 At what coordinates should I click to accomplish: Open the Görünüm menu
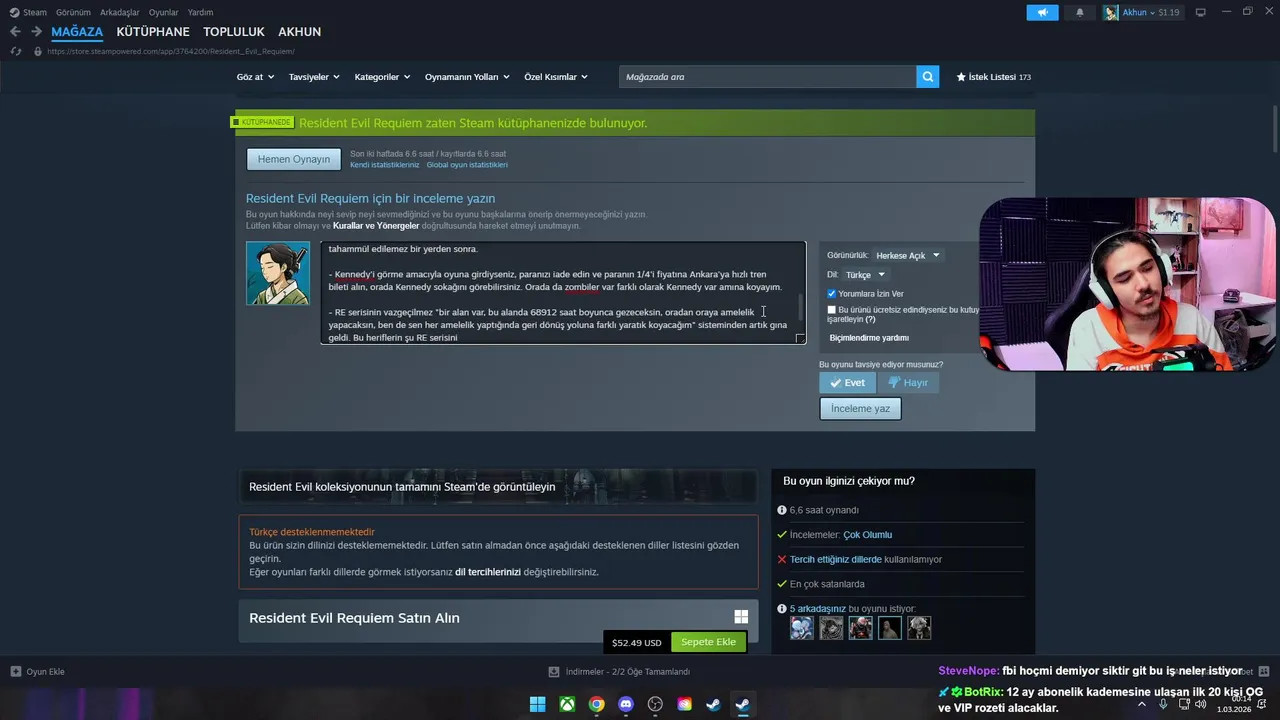click(73, 12)
